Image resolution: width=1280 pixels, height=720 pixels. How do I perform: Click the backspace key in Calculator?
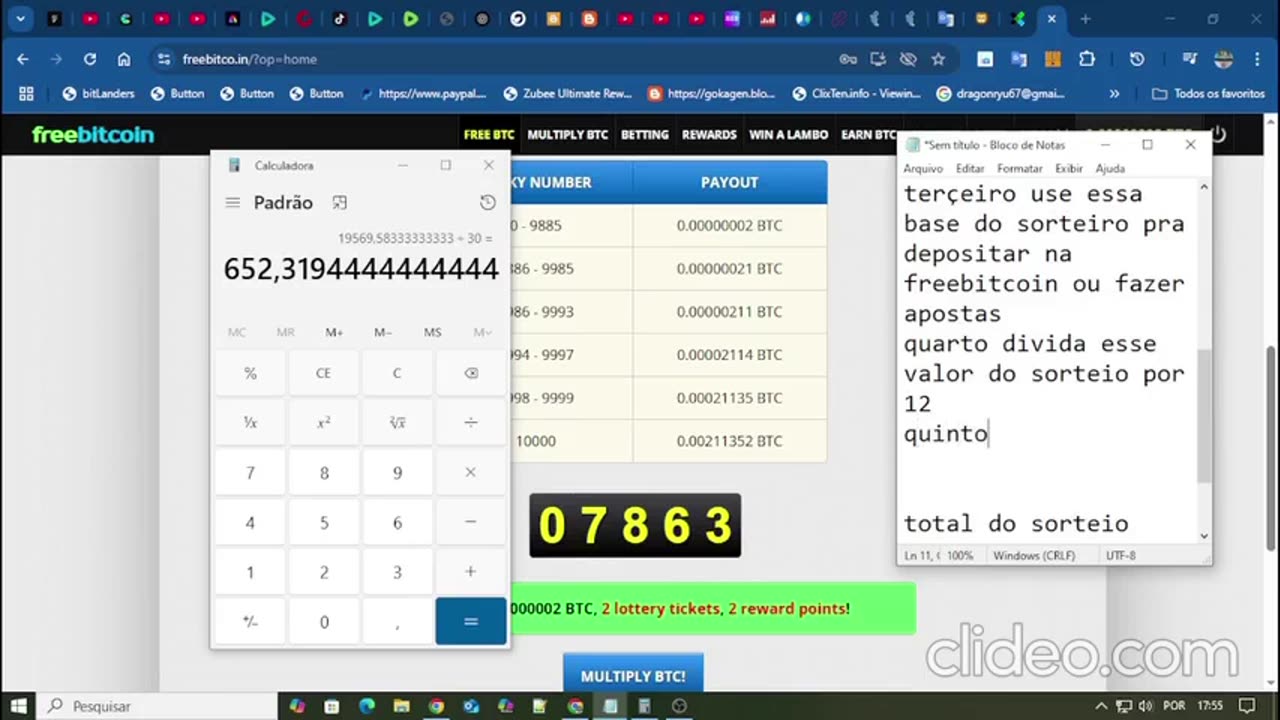(x=471, y=373)
